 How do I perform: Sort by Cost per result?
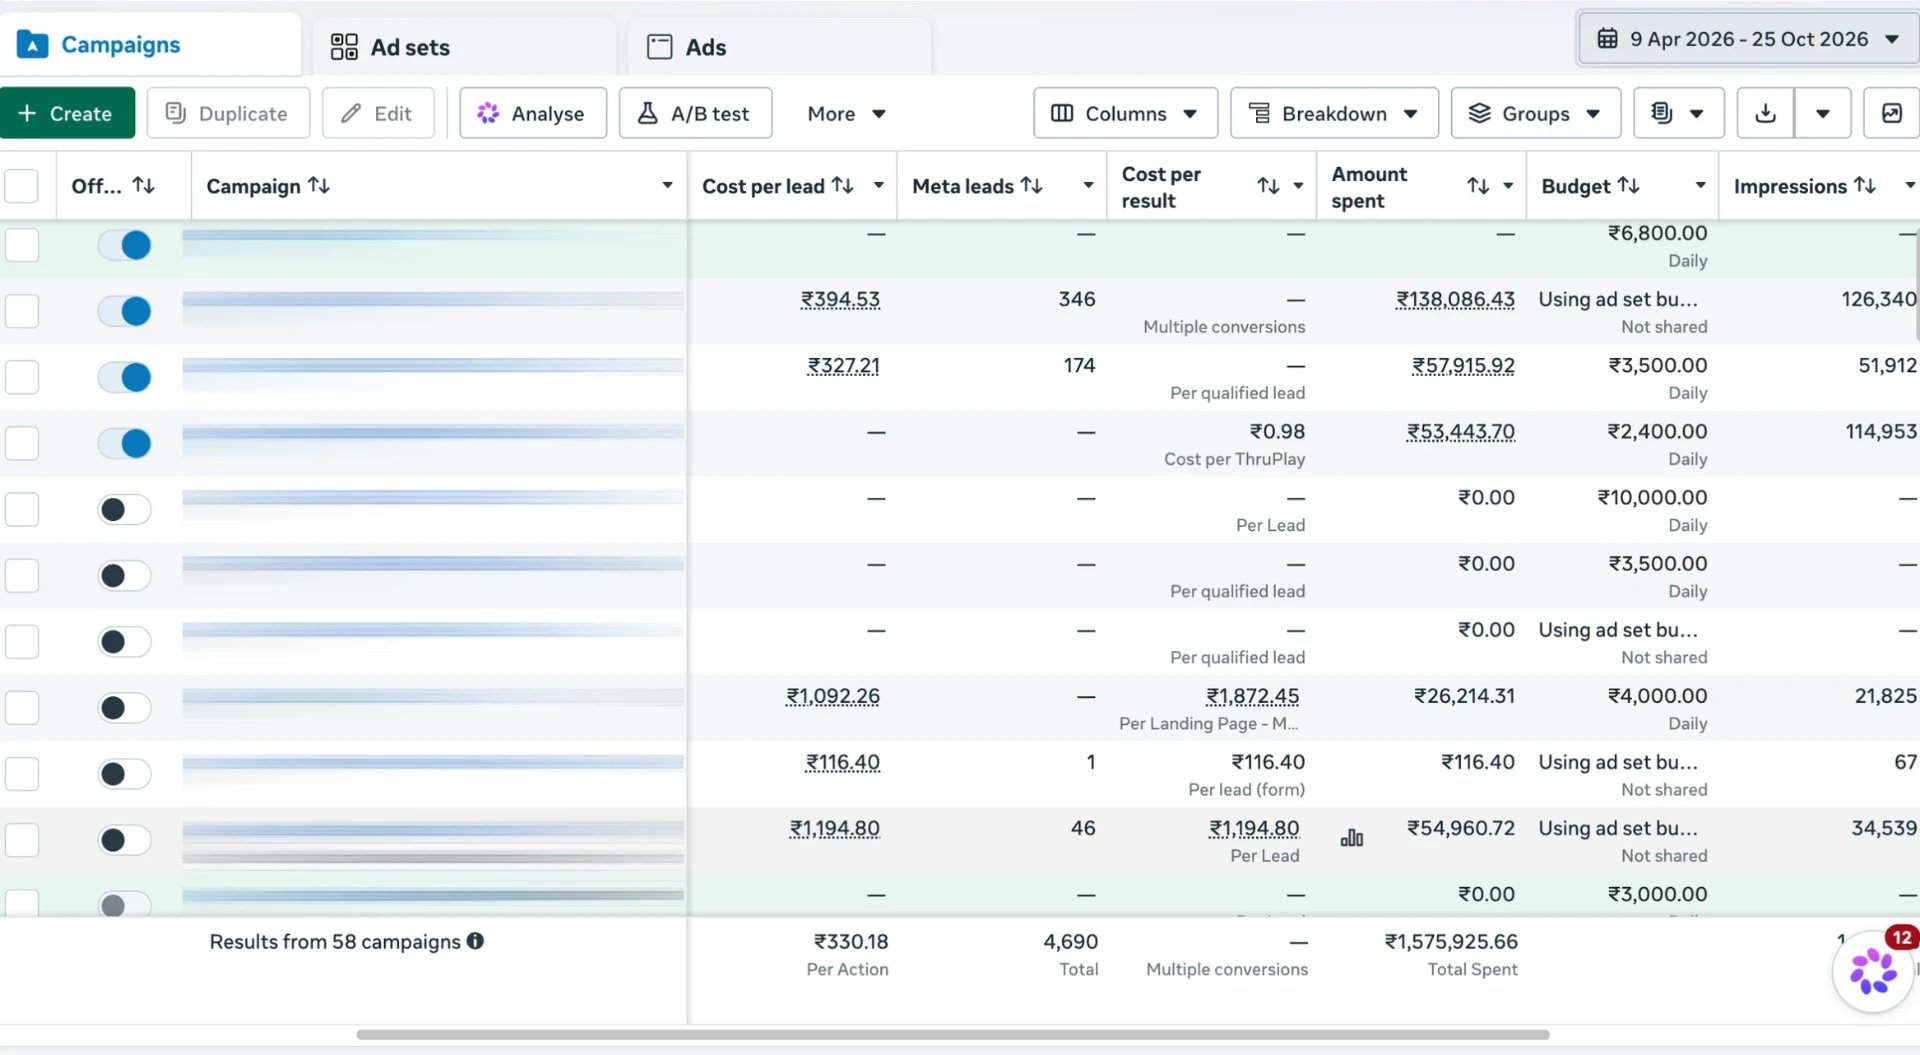pos(1268,185)
